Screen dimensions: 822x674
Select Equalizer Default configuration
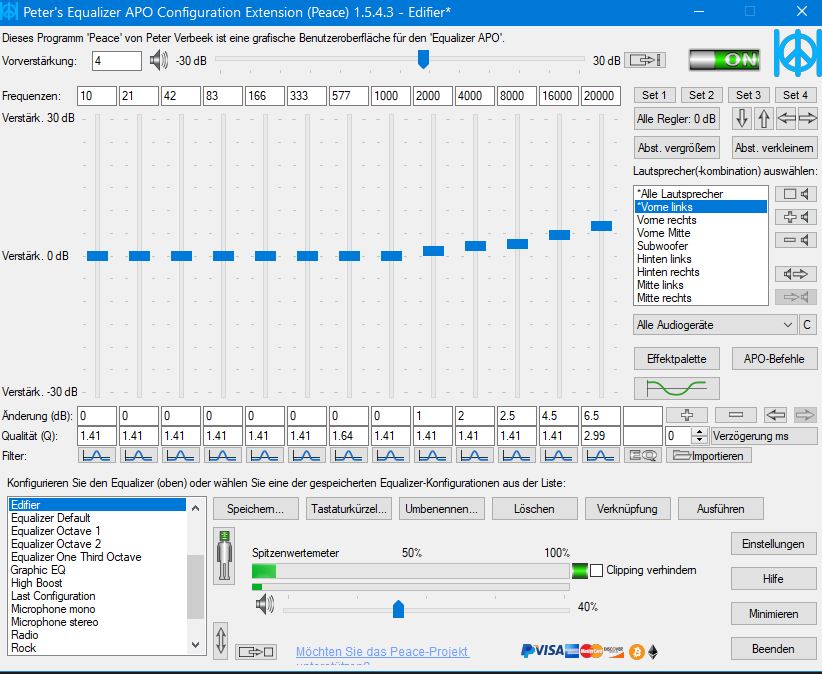click(98, 518)
